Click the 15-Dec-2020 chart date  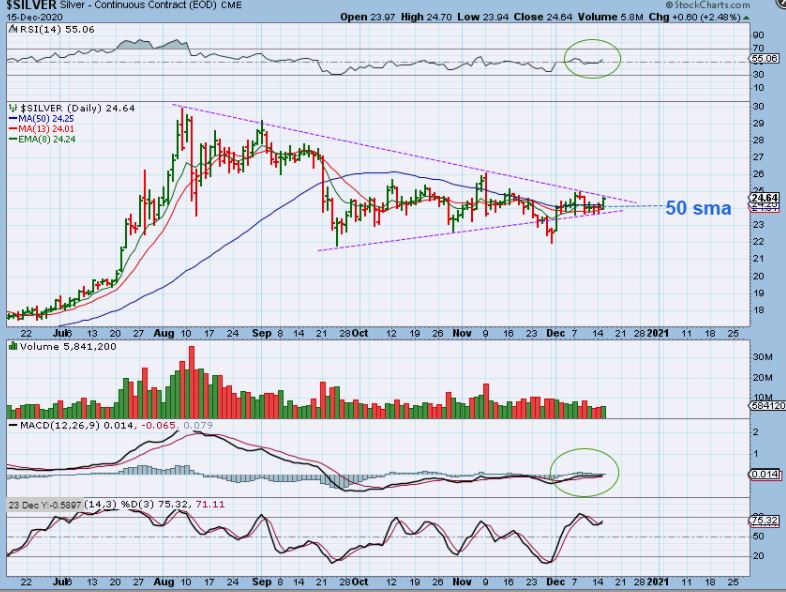[34, 17]
